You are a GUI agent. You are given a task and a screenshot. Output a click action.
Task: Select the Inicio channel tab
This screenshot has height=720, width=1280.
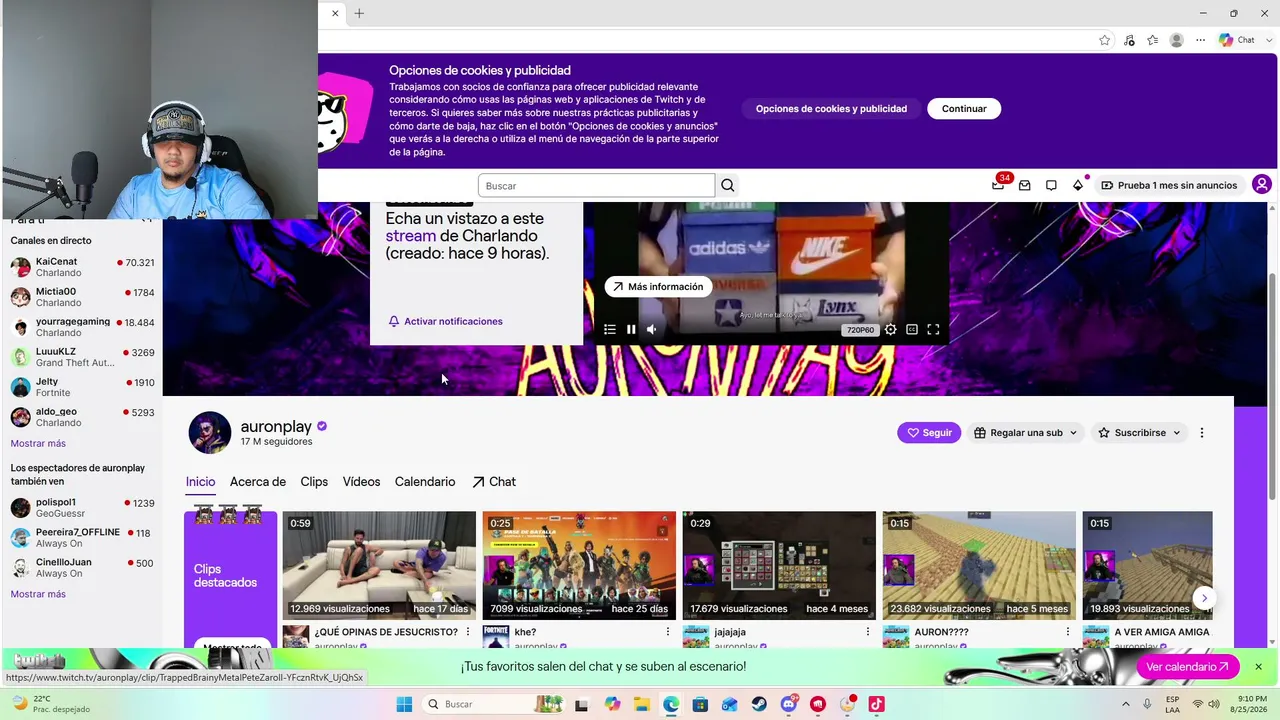pos(200,482)
